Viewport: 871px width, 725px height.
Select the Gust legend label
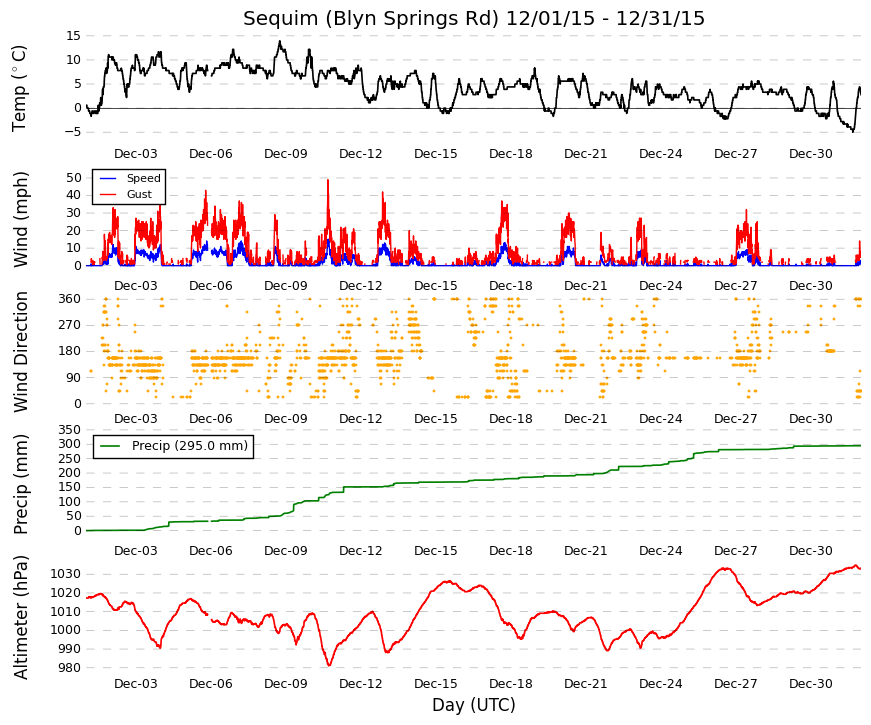(x=139, y=194)
